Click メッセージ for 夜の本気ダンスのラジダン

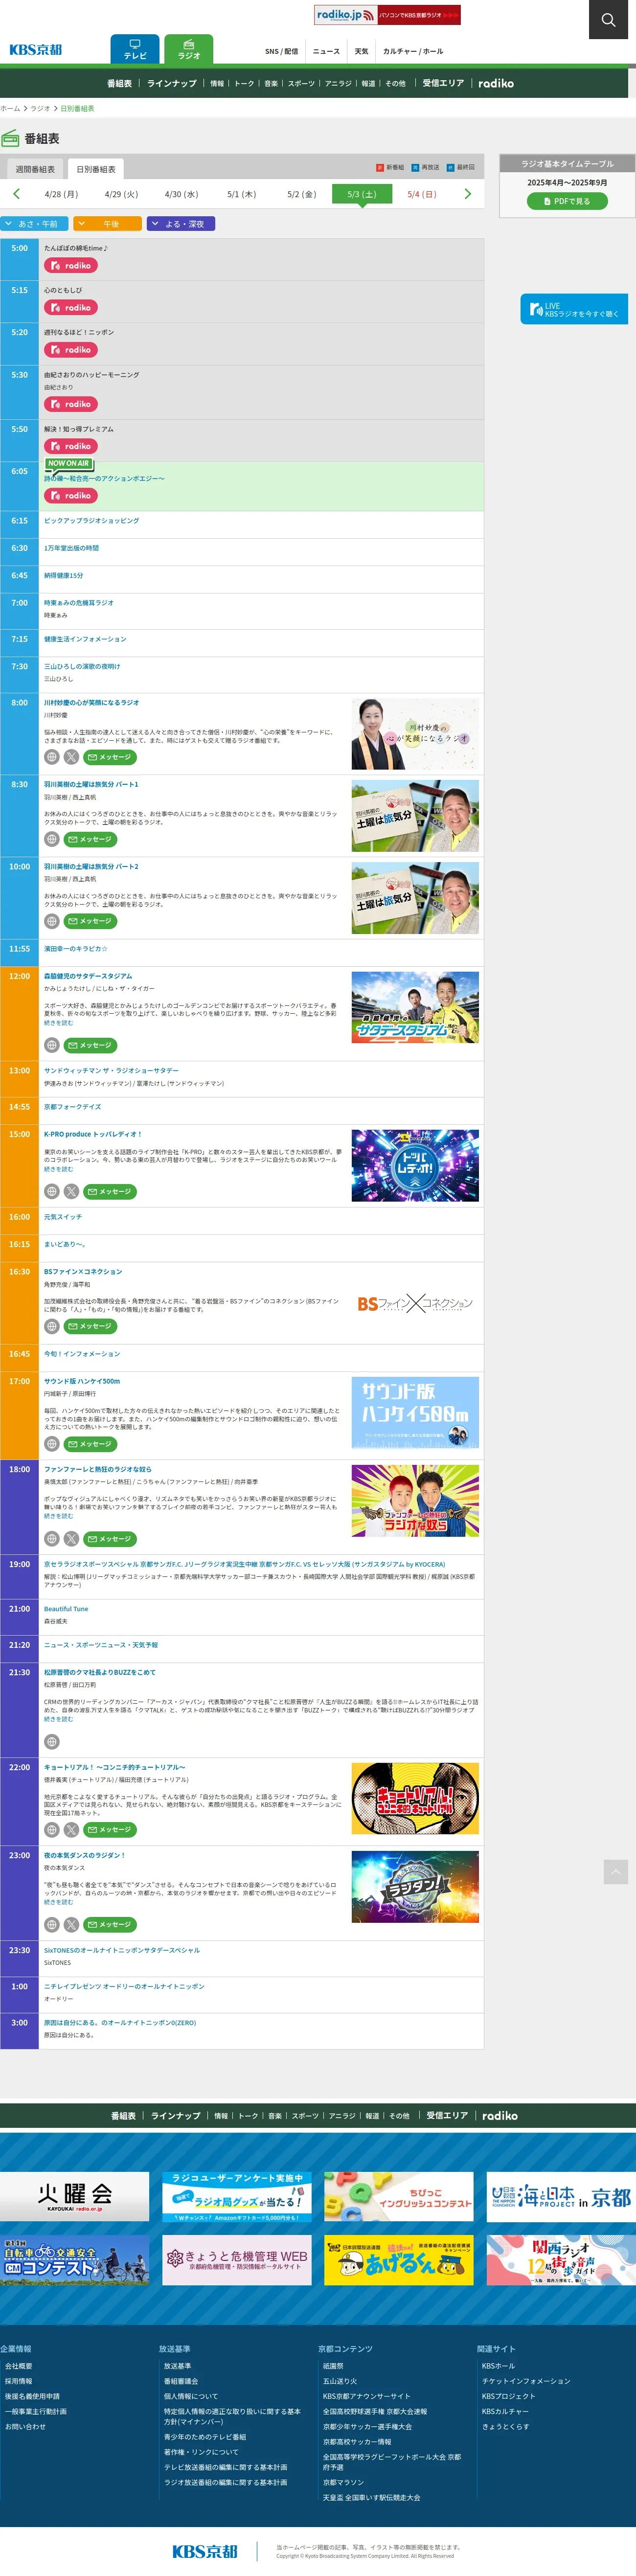tap(109, 1924)
